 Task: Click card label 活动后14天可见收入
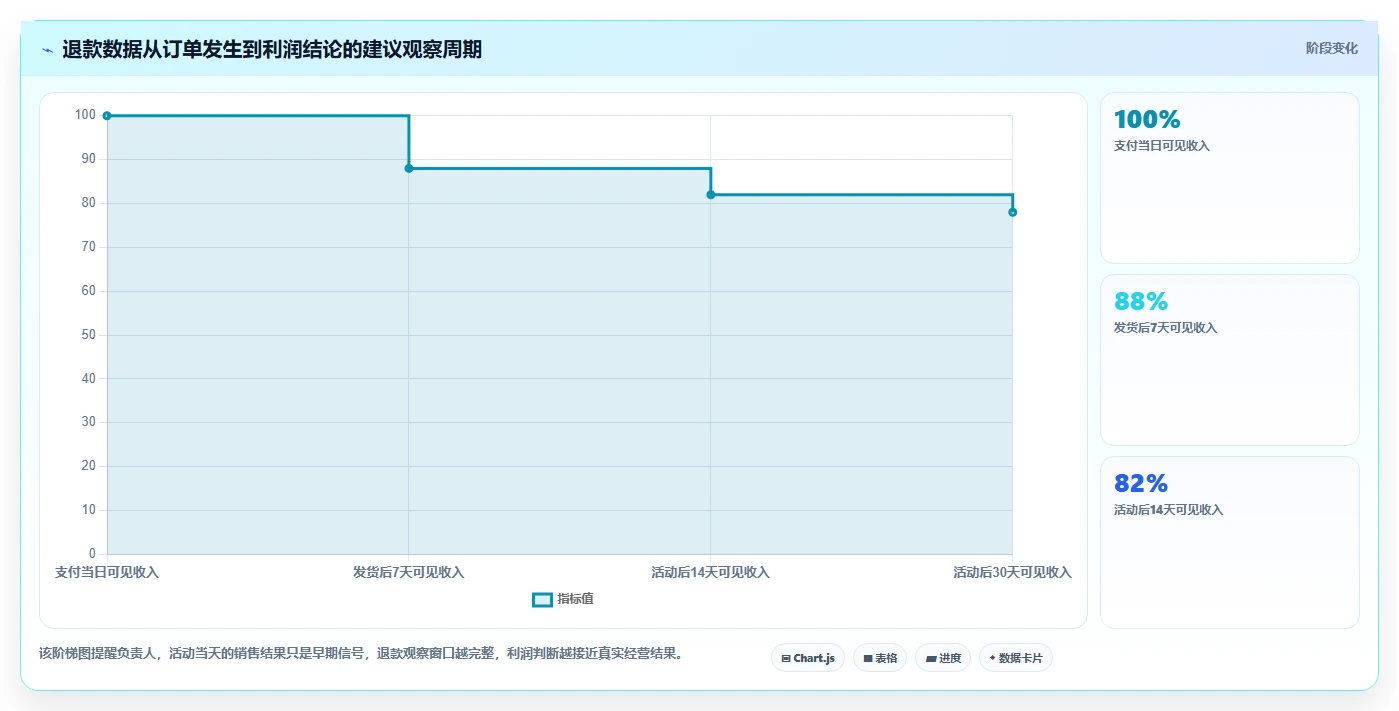(1168, 510)
